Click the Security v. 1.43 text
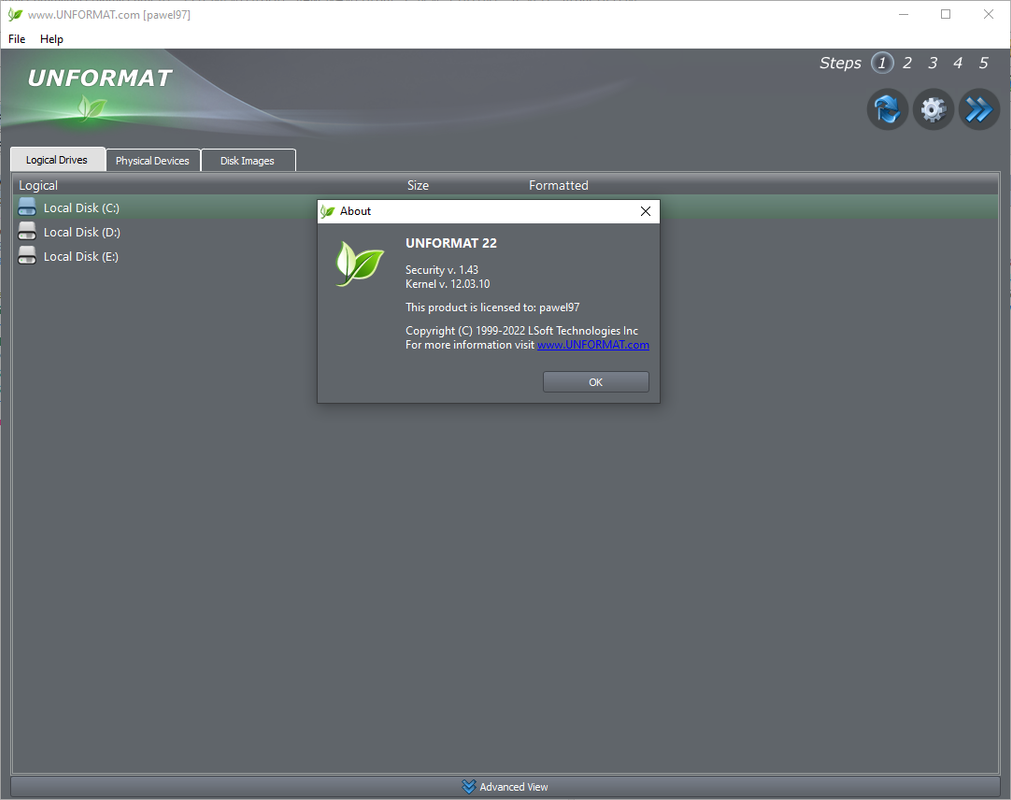 pyautogui.click(x=442, y=269)
